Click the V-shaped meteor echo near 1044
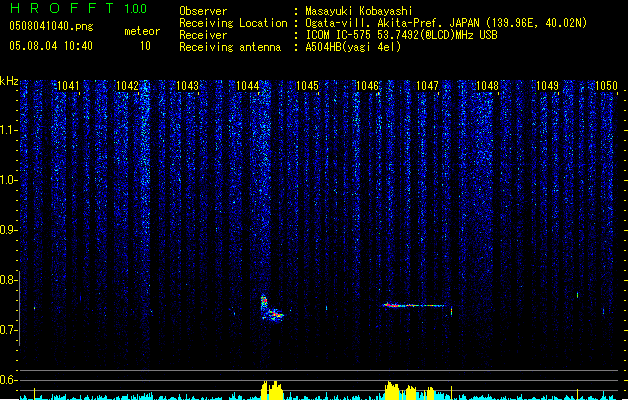Screen dimensions: 629x400 pyautogui.click(x=271, y=308)
